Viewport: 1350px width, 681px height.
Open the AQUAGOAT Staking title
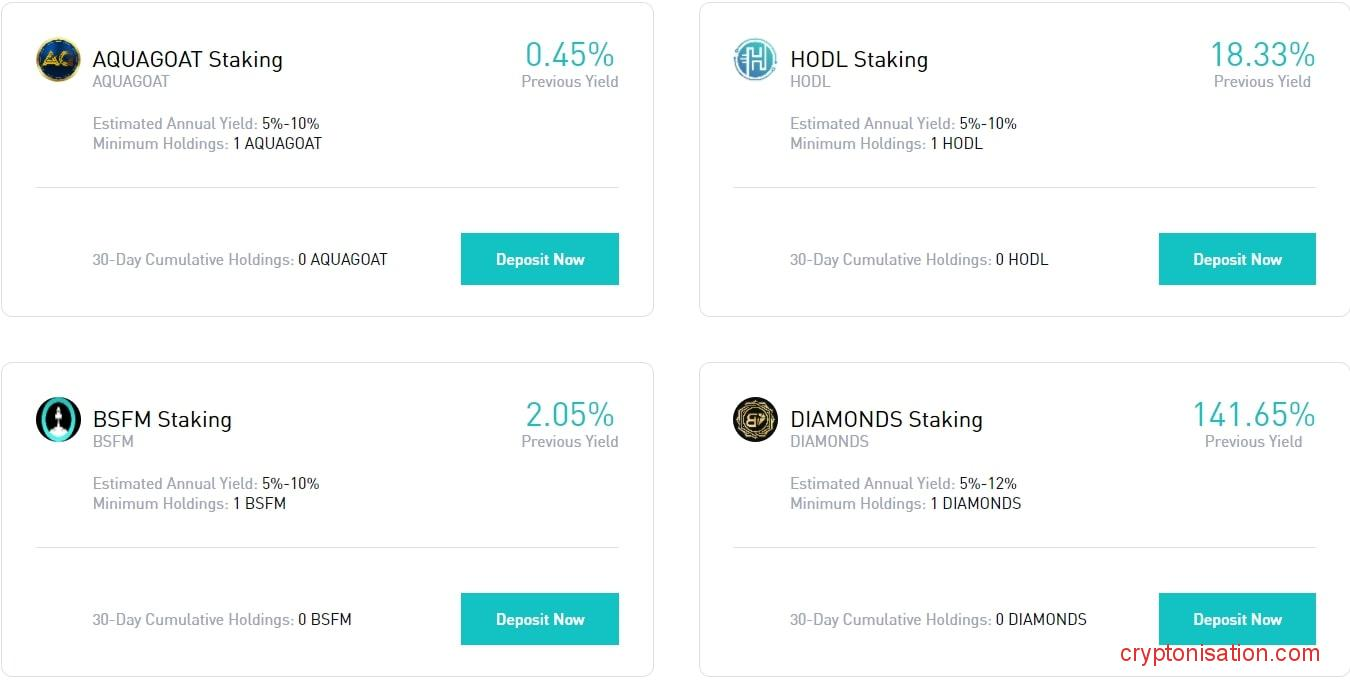(187, 60)
